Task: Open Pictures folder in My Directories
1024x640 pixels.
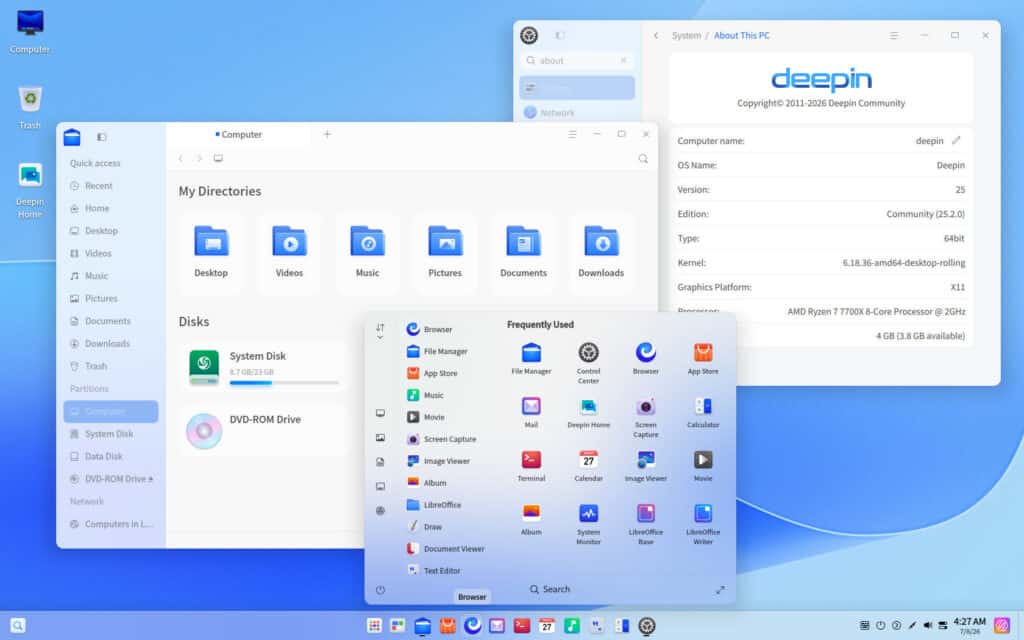Action: pyautogui.click(x=445, y=253)
